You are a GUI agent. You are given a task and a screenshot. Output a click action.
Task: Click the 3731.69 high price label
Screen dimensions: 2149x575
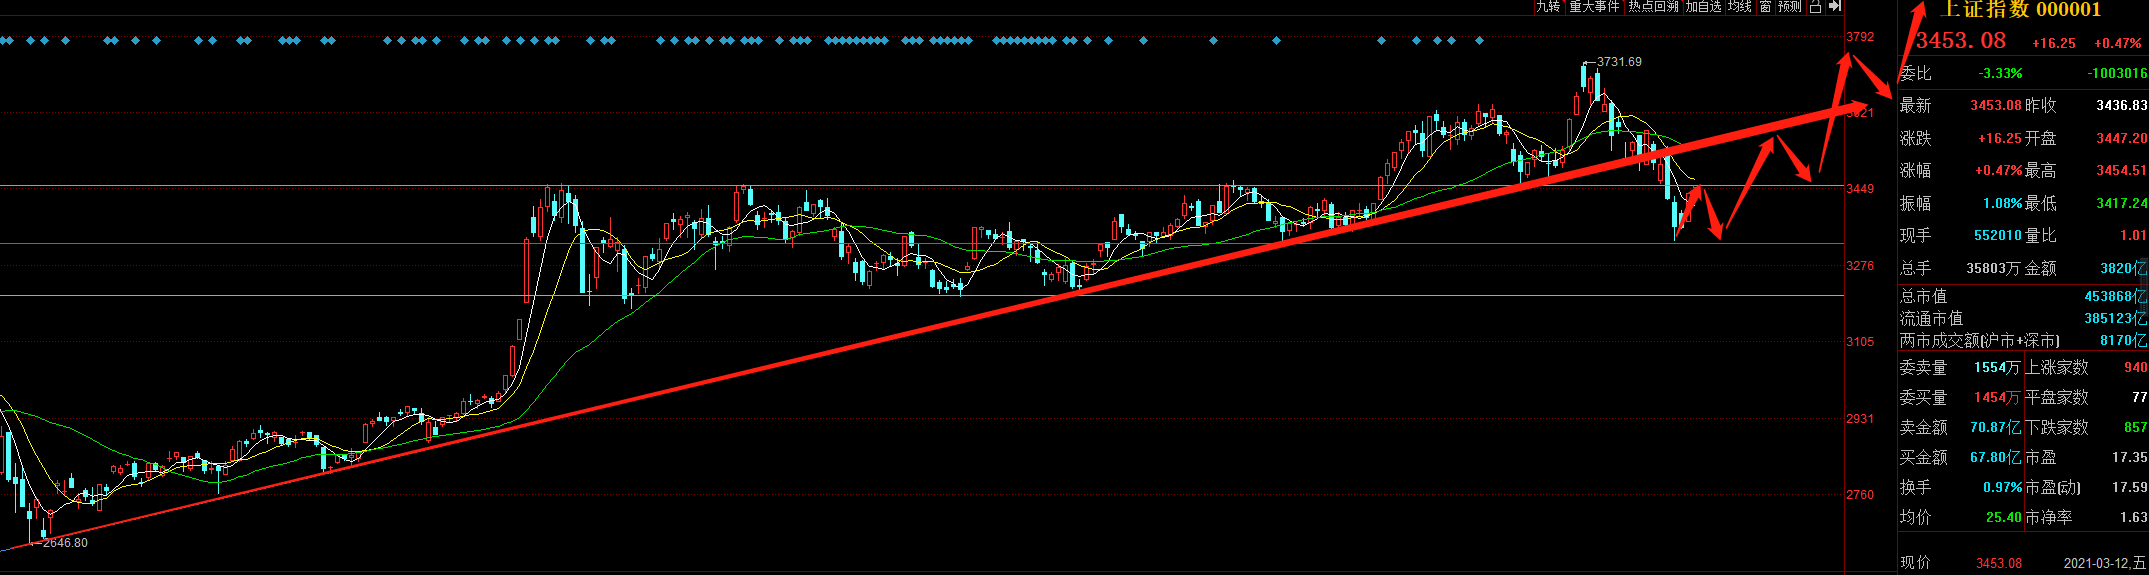(x=1619, y=62)
